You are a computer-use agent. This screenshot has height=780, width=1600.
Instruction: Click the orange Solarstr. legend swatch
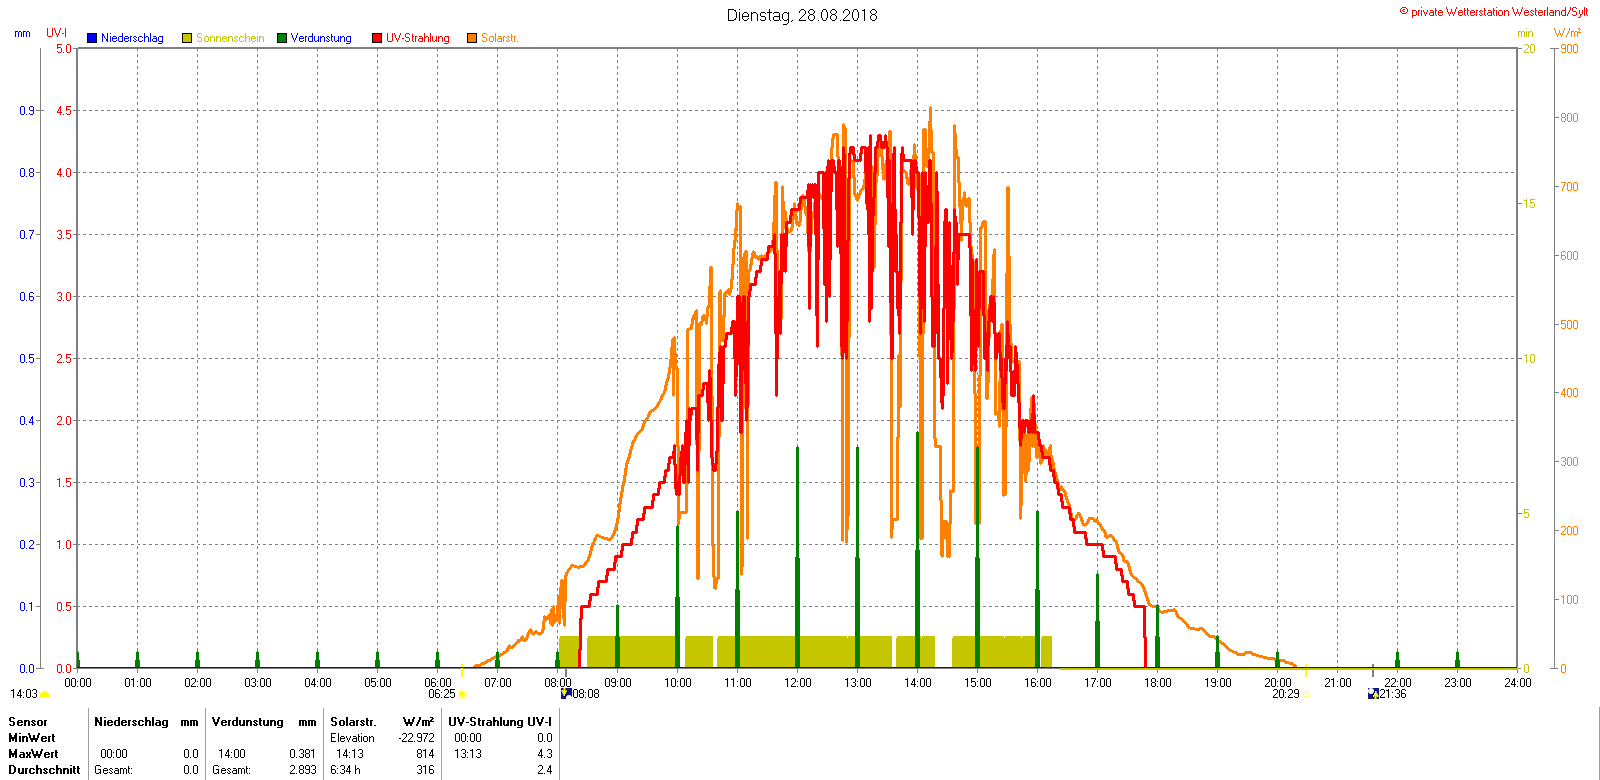(x=472, y=38)
